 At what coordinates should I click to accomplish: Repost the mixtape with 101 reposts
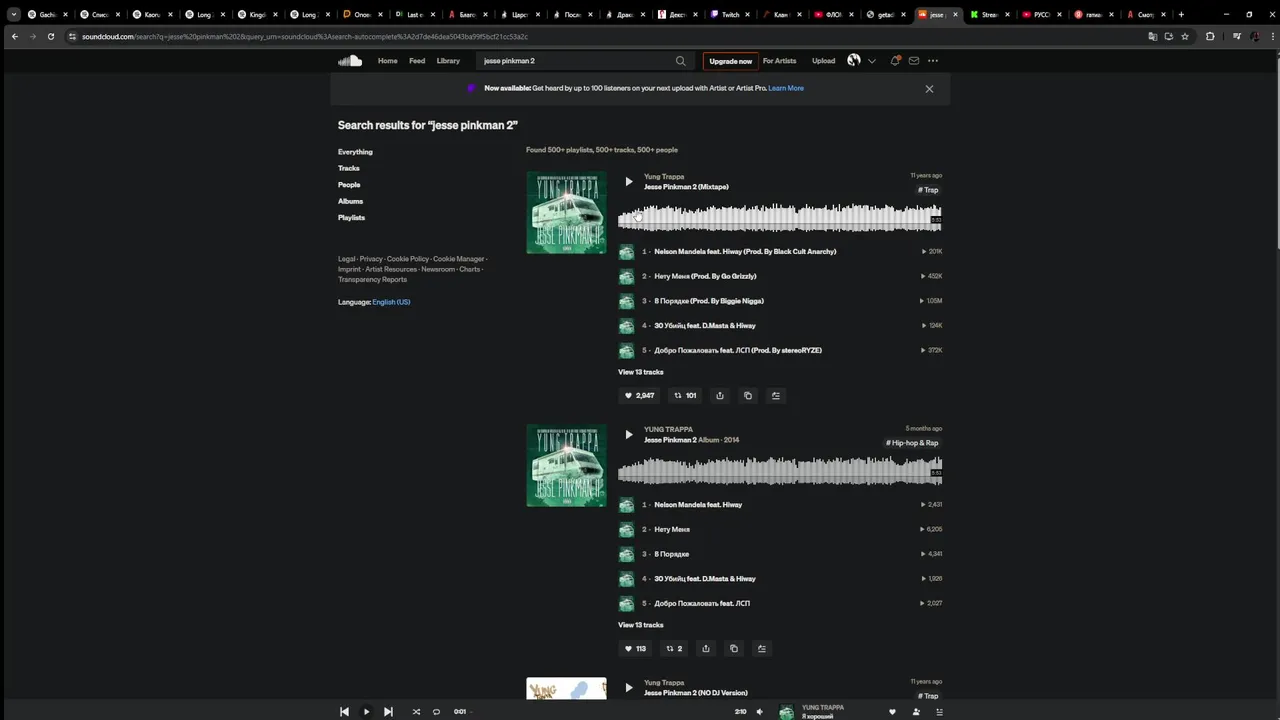tap(685, 396)
